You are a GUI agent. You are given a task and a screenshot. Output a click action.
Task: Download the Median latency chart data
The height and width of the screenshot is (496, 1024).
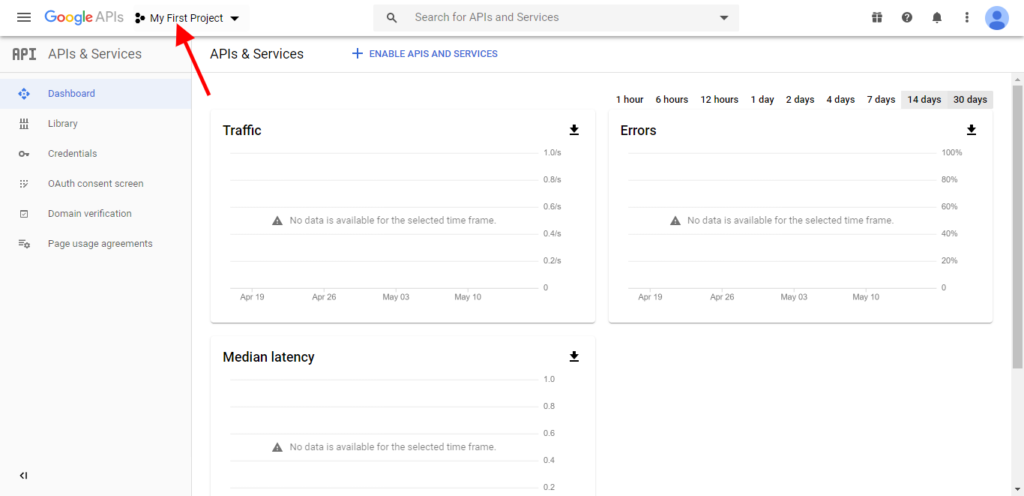click(574, 356)
